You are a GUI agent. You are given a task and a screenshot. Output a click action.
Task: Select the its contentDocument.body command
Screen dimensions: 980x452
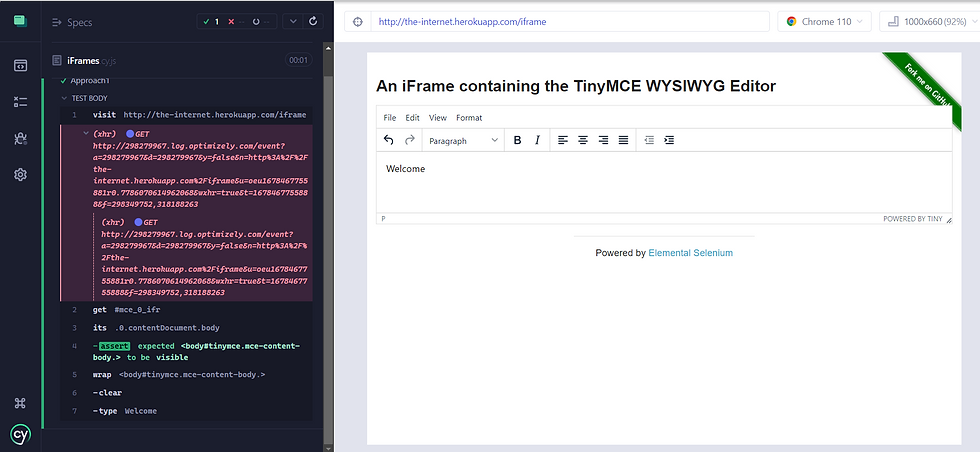tap(186, 328)
